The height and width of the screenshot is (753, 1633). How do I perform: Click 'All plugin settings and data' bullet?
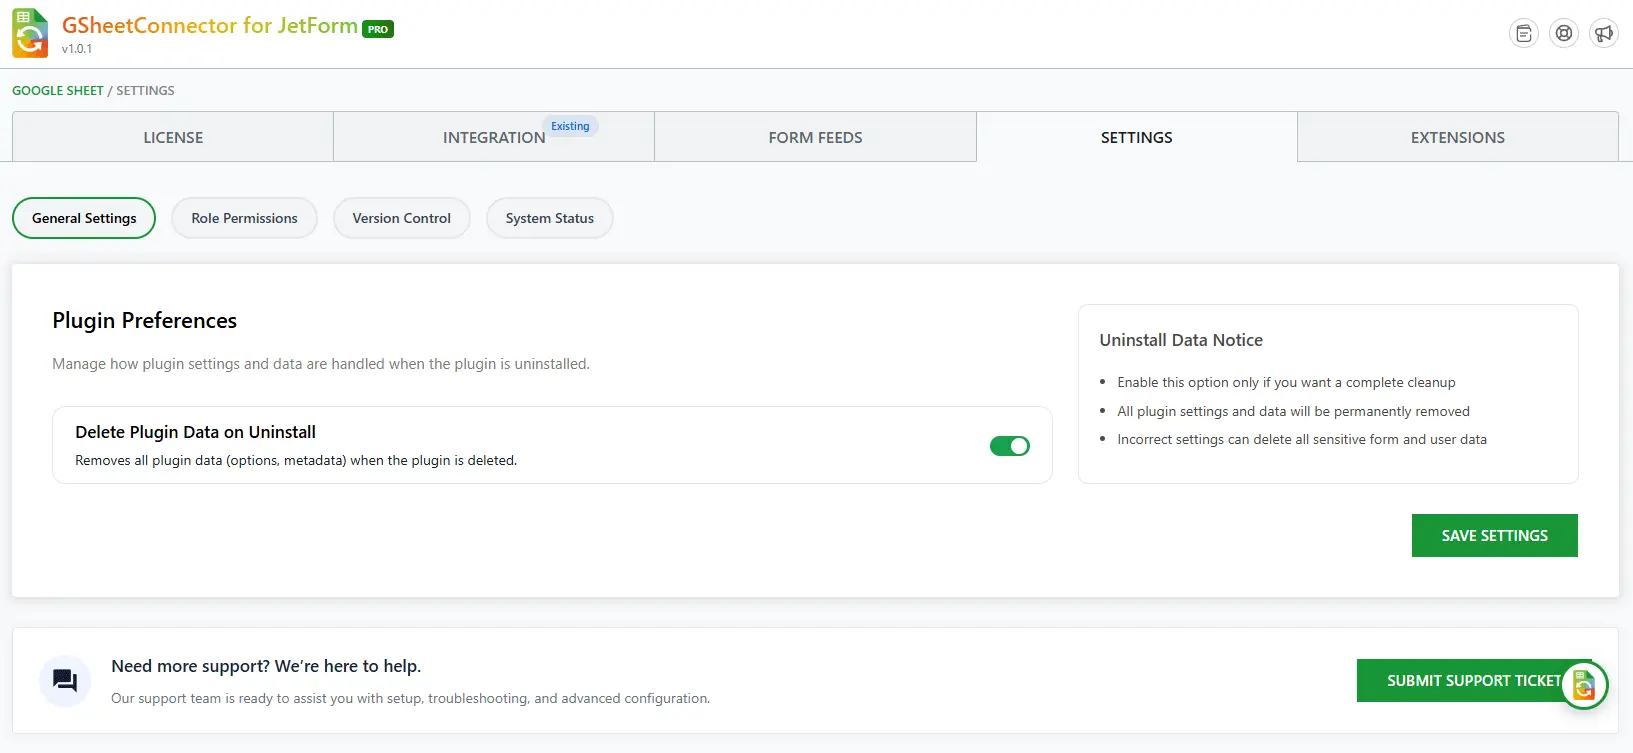pyautogui.click(x=1293, y=411)
